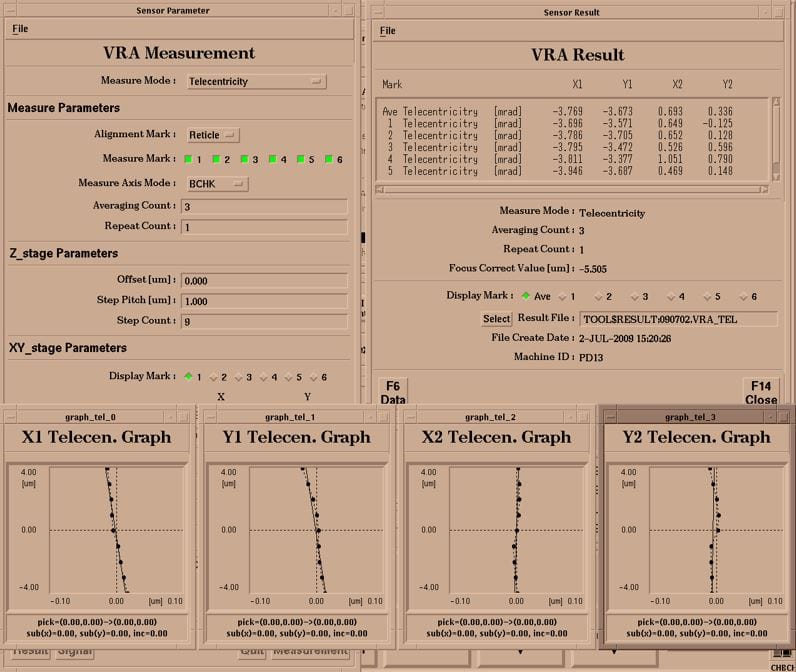Select XY stage Display Mark 3 radio
Image resolution: width=796 pixels, height=672 pixels.
[239, 377]
